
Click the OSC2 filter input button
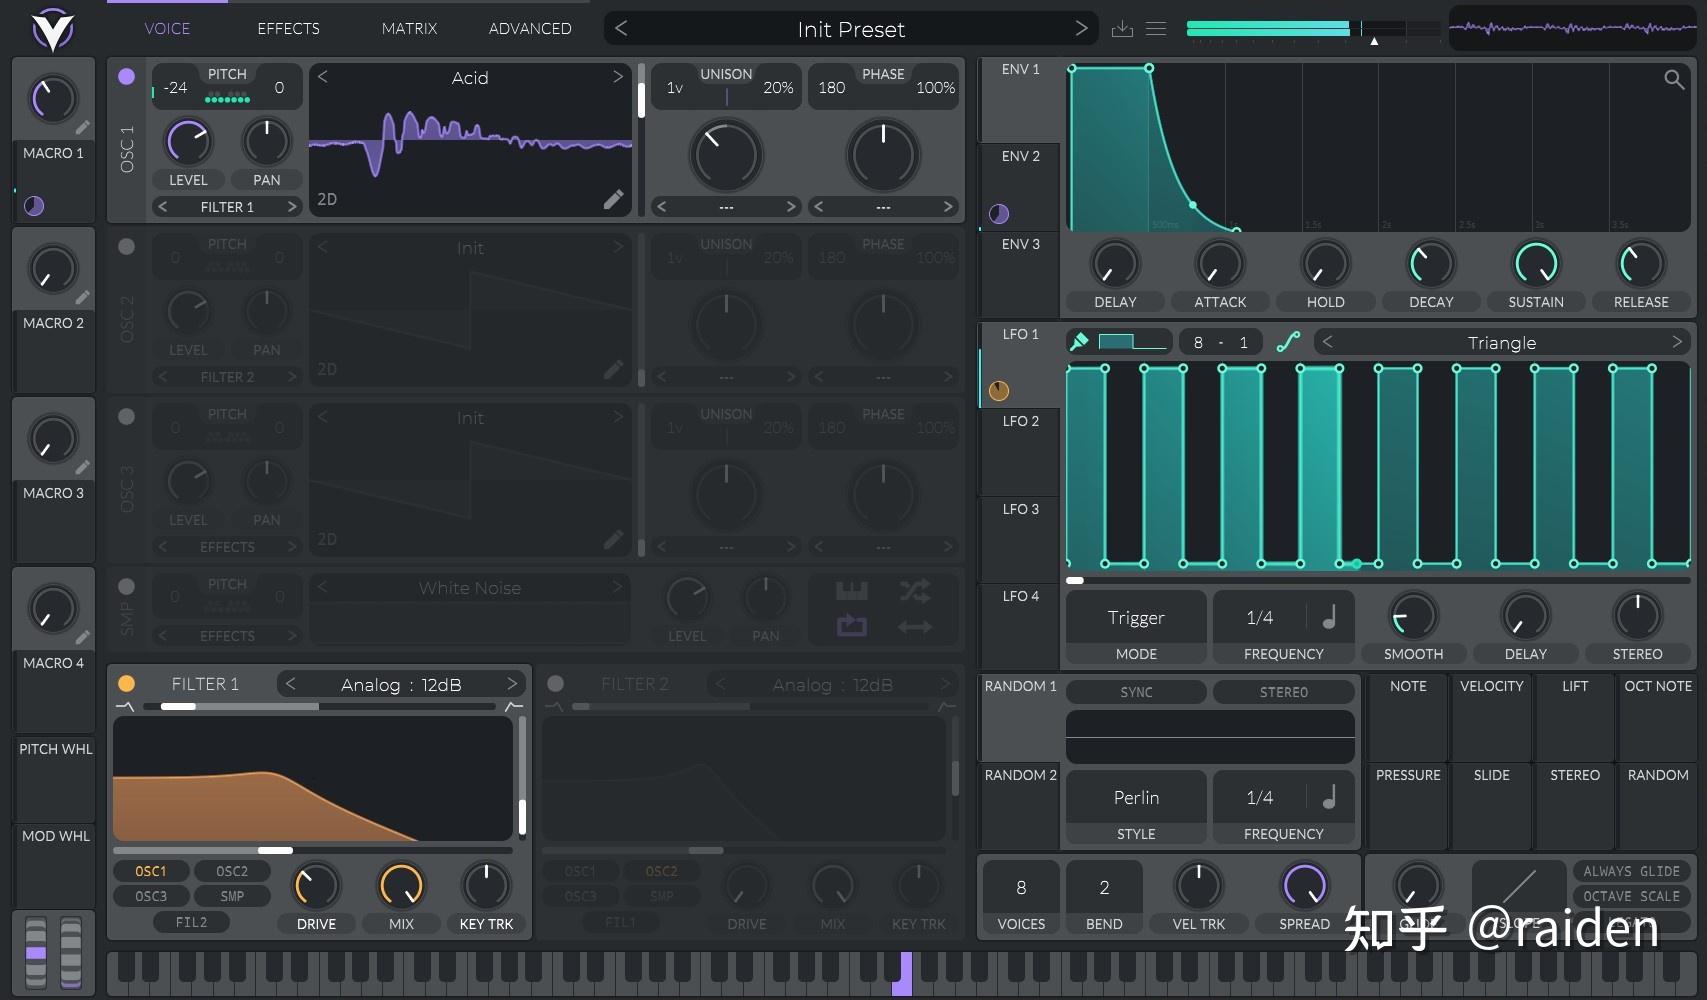tap(232, 871)
